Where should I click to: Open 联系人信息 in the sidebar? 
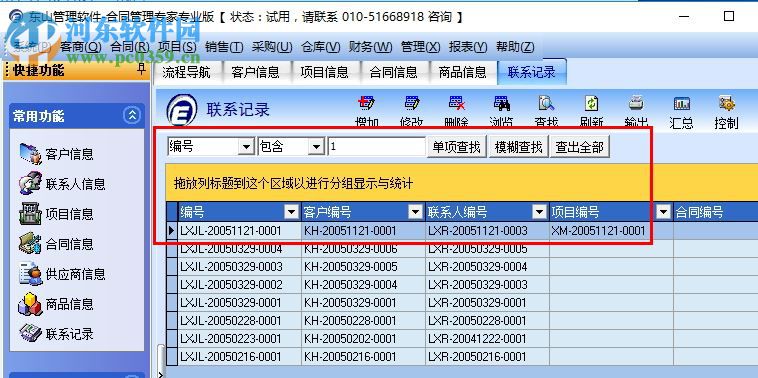tap(62, 184)
